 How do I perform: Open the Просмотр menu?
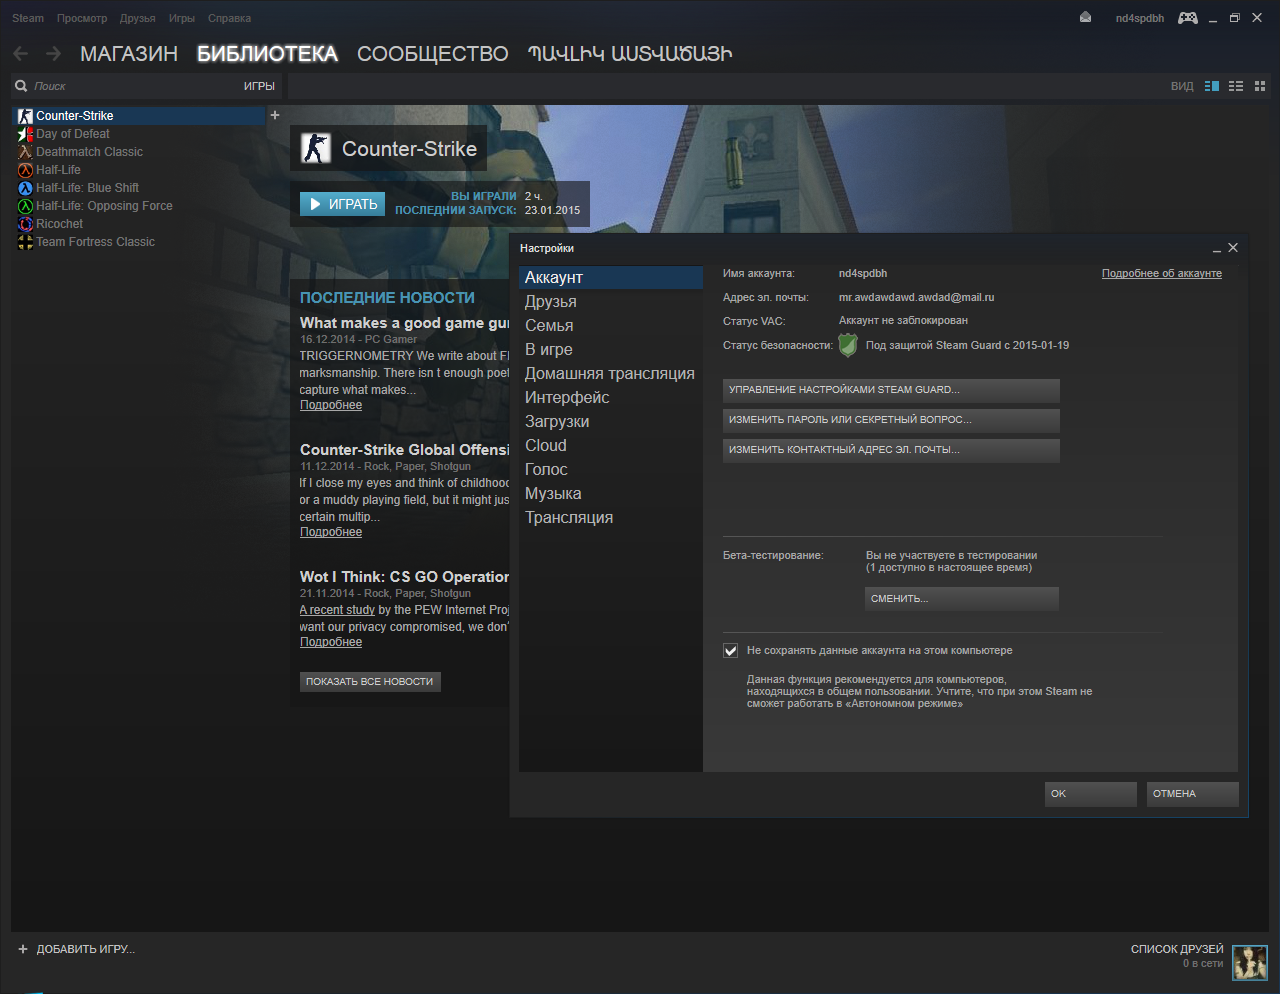point(82,18)
